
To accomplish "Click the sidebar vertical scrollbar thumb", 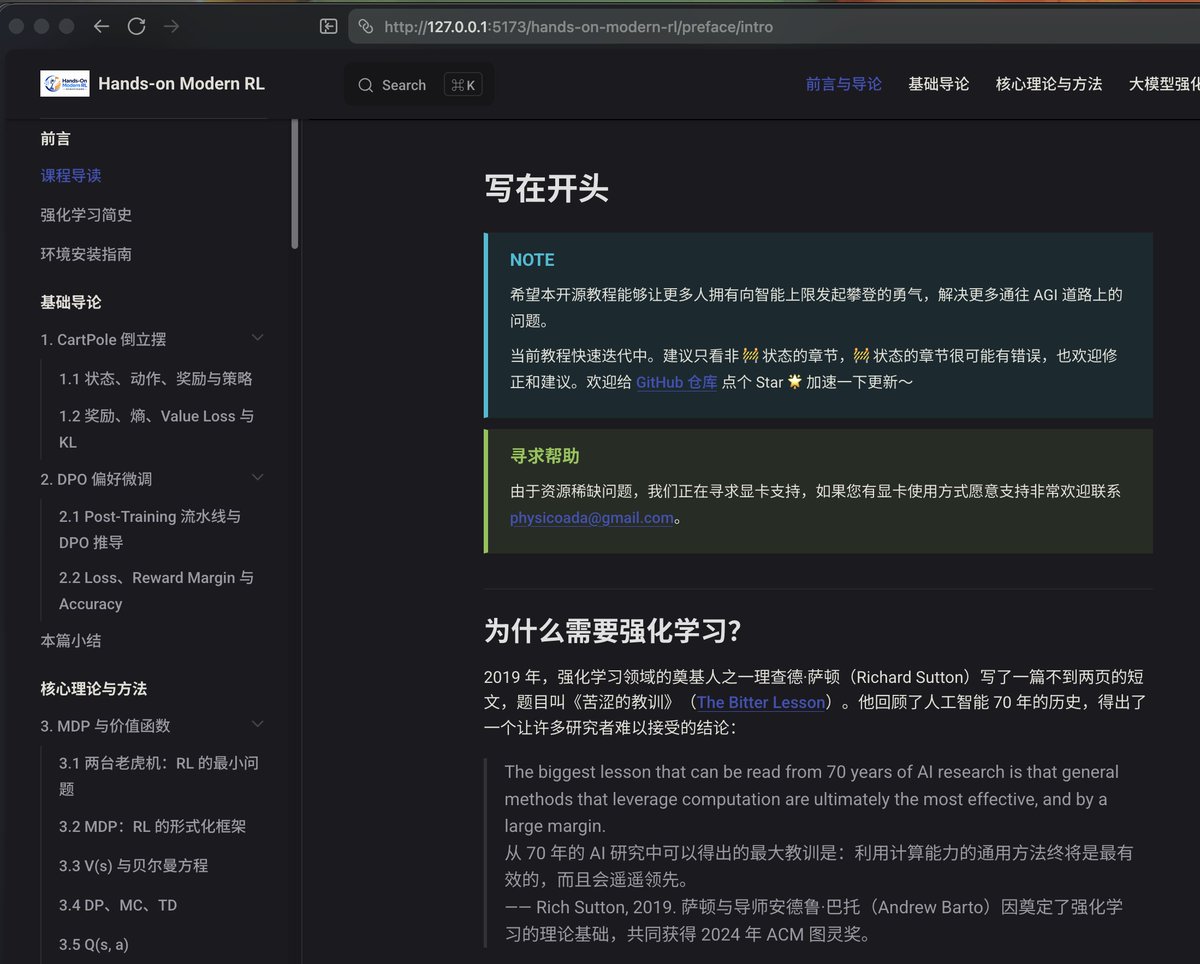I will coord(295,183).
